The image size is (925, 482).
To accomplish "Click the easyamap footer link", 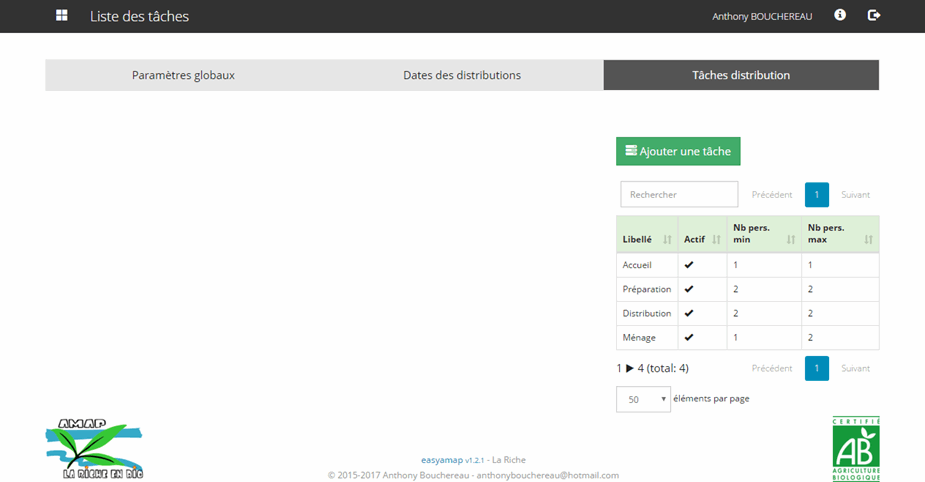I will pyautogui.click(x=439, y=460).
